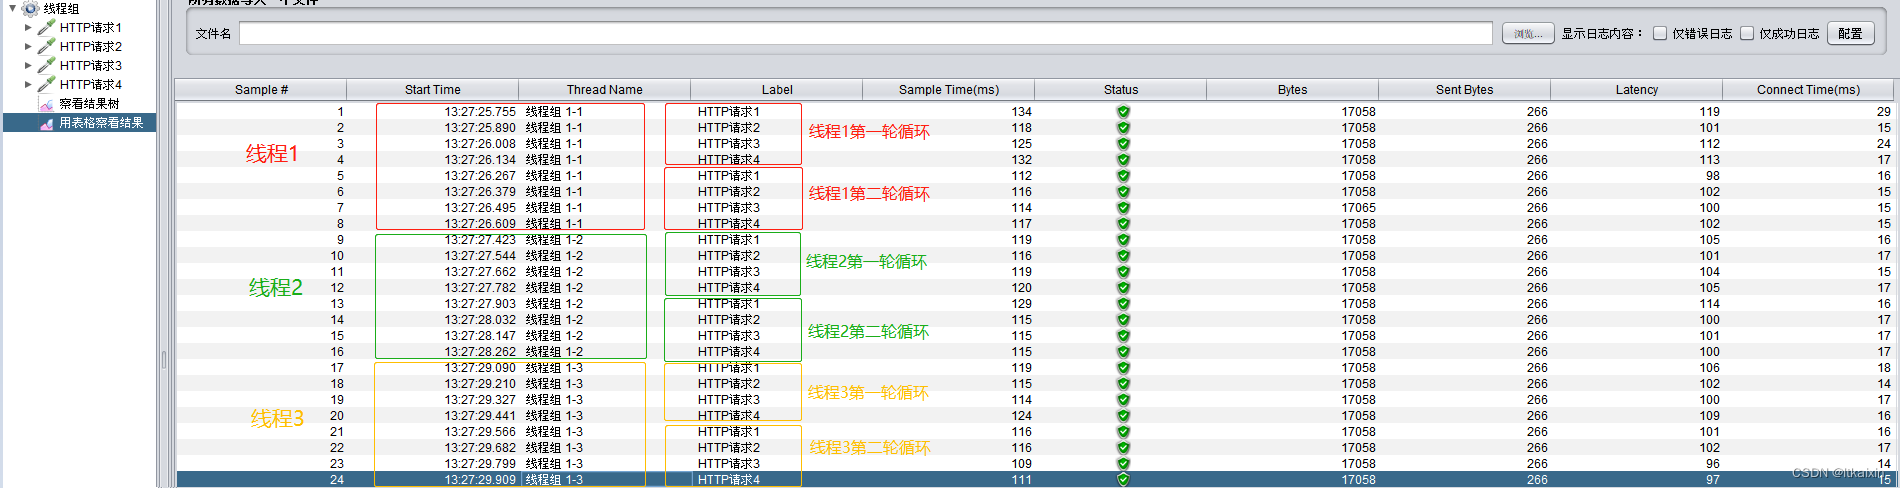Viewport: 1900px width, 488px height.
Task: Click the HTTP请求1 sampler icon
Action: 47,27
